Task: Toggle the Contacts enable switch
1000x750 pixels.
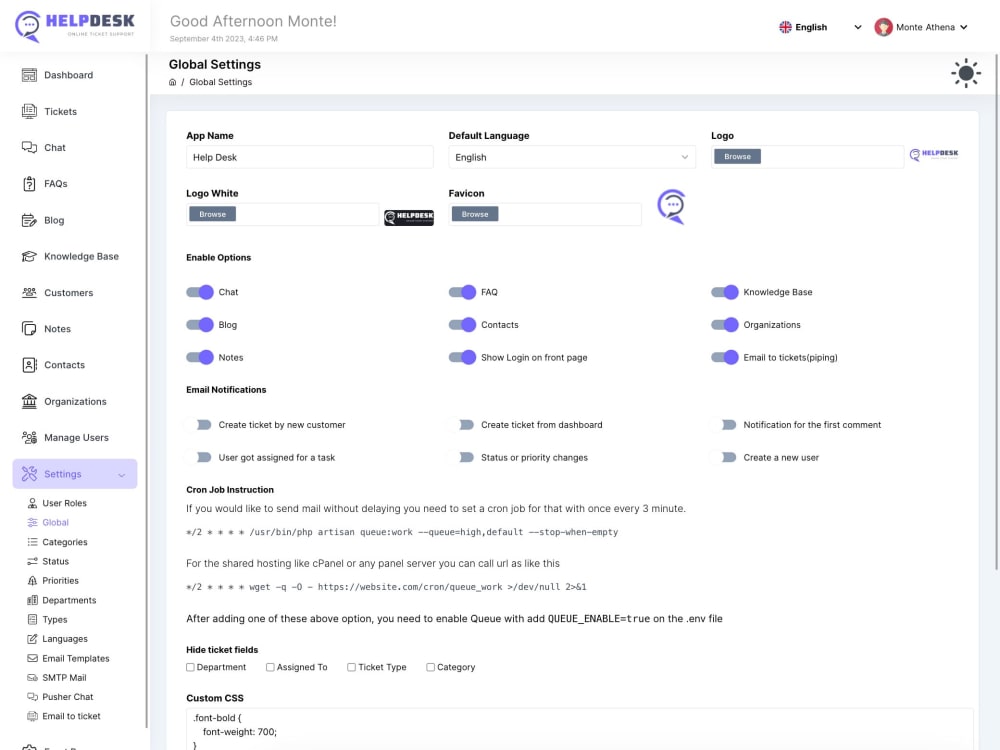Action: (x=462, y=325)
